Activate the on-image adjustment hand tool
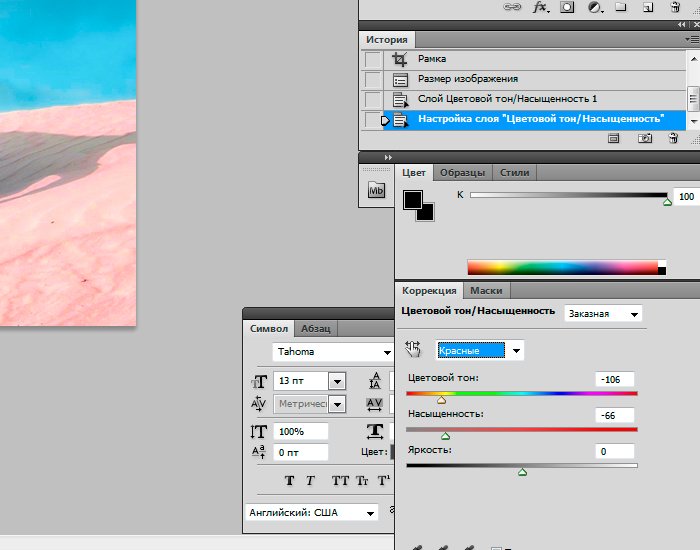The image size is (700, 550). [x=412, y=350]
